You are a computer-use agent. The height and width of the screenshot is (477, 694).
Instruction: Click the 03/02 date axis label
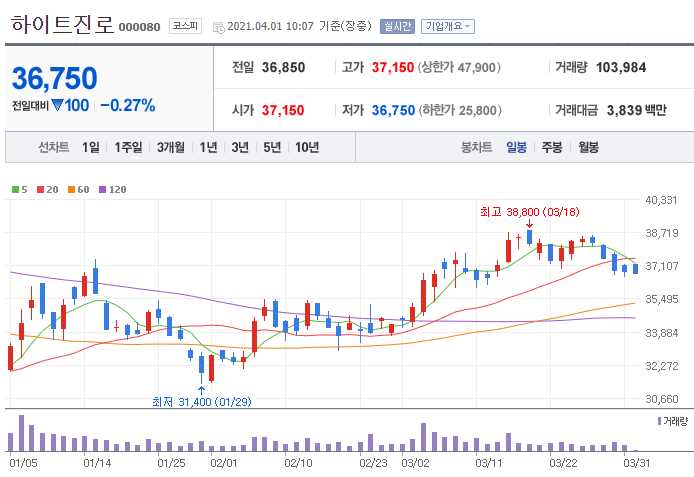(415, 463)
